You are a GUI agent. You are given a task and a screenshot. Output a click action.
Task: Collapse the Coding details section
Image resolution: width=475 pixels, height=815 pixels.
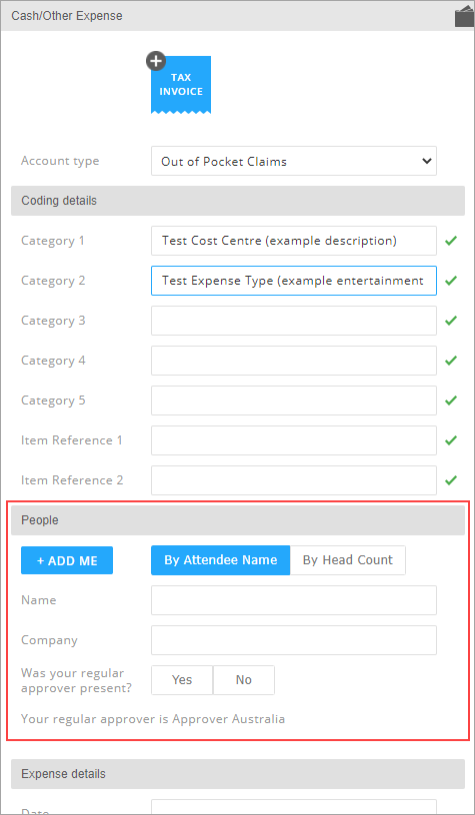(238, 201)
